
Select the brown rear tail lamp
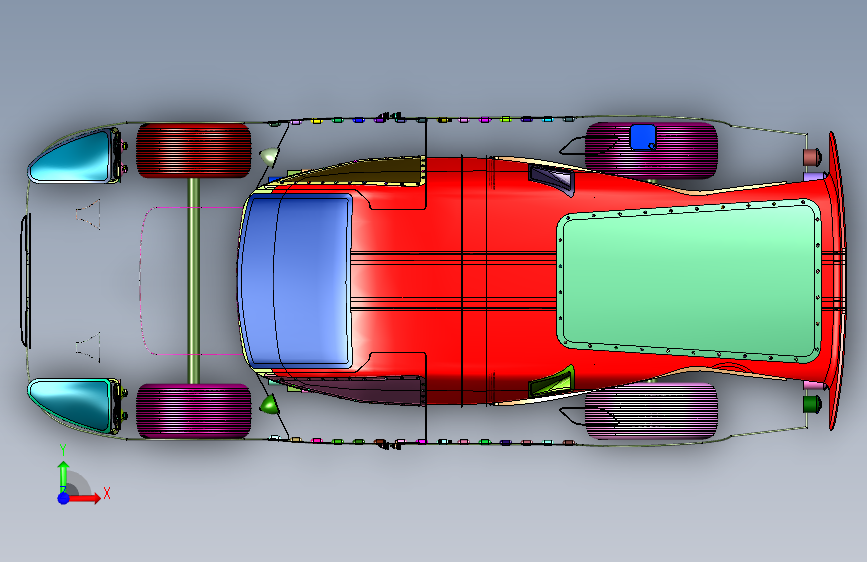pos(812,157)
